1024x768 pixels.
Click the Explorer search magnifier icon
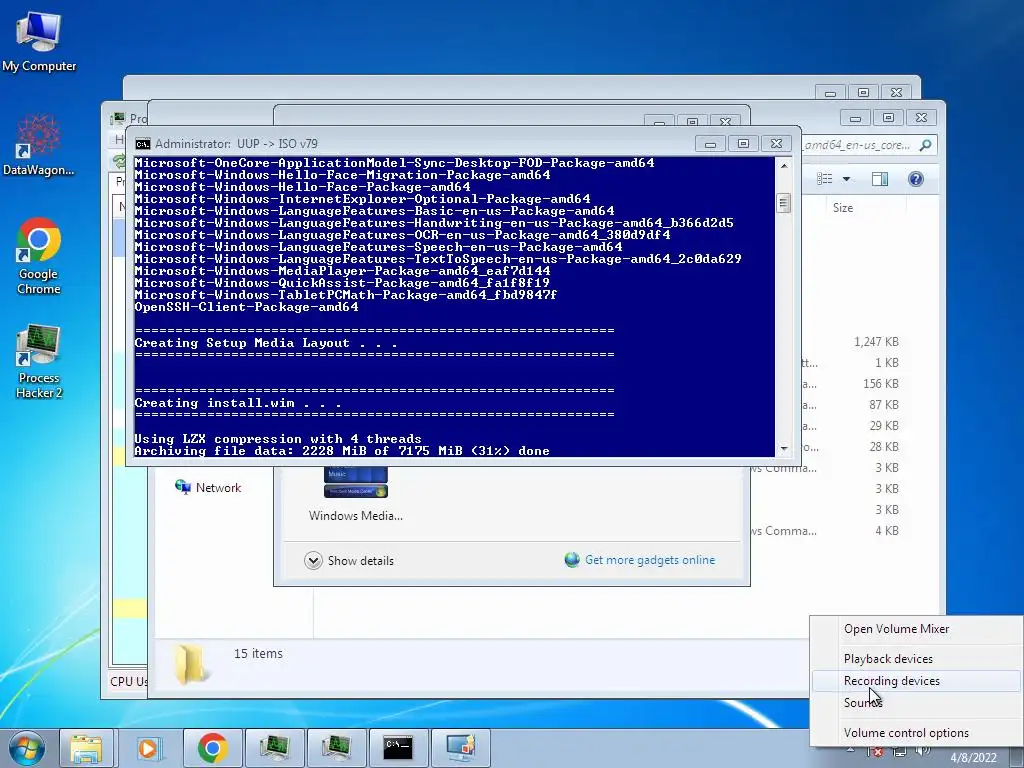click(925, 145)
